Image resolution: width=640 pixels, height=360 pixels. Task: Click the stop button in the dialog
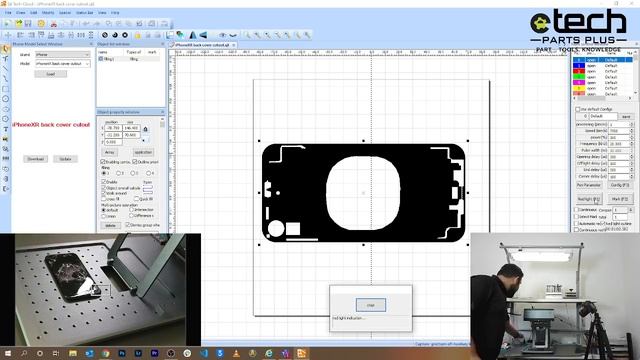coord(371,305)
